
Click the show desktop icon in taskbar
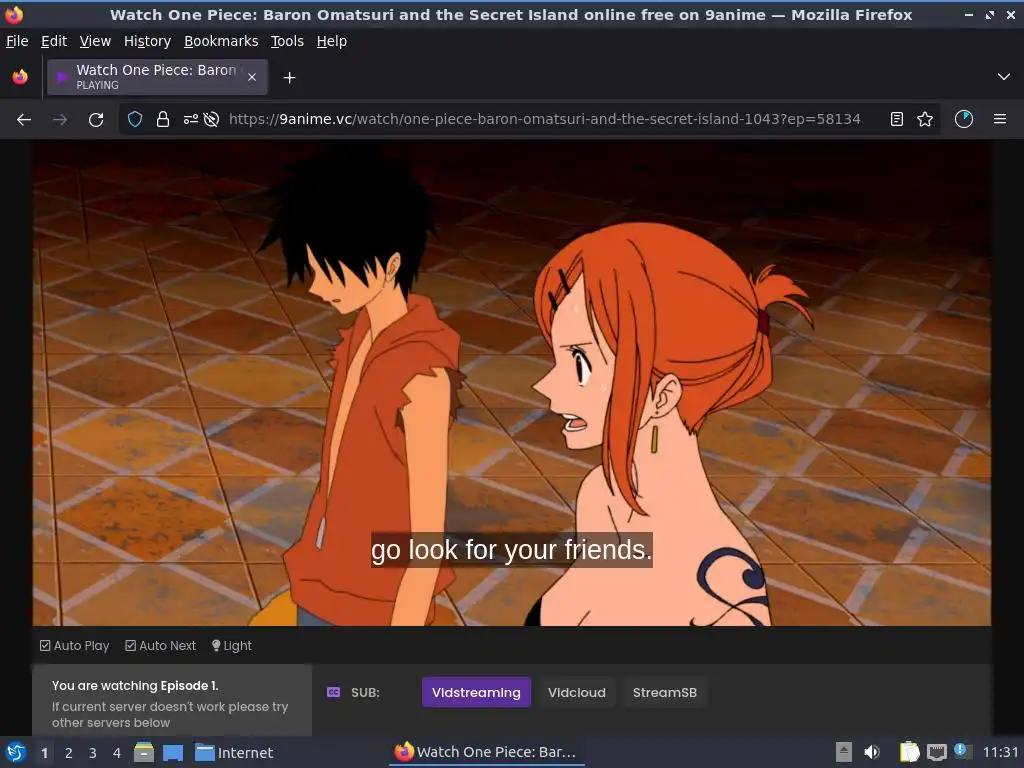click(173, 753)
